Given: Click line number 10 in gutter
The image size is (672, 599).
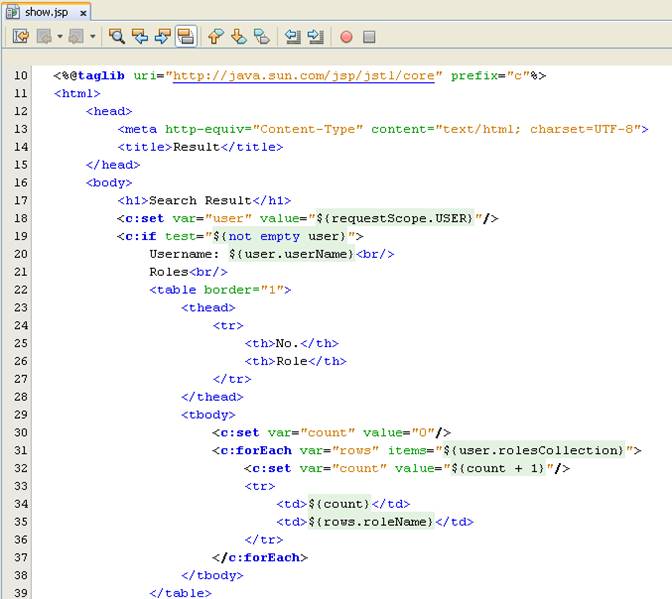Looking at the screenshot, I should tap(21, 76).
